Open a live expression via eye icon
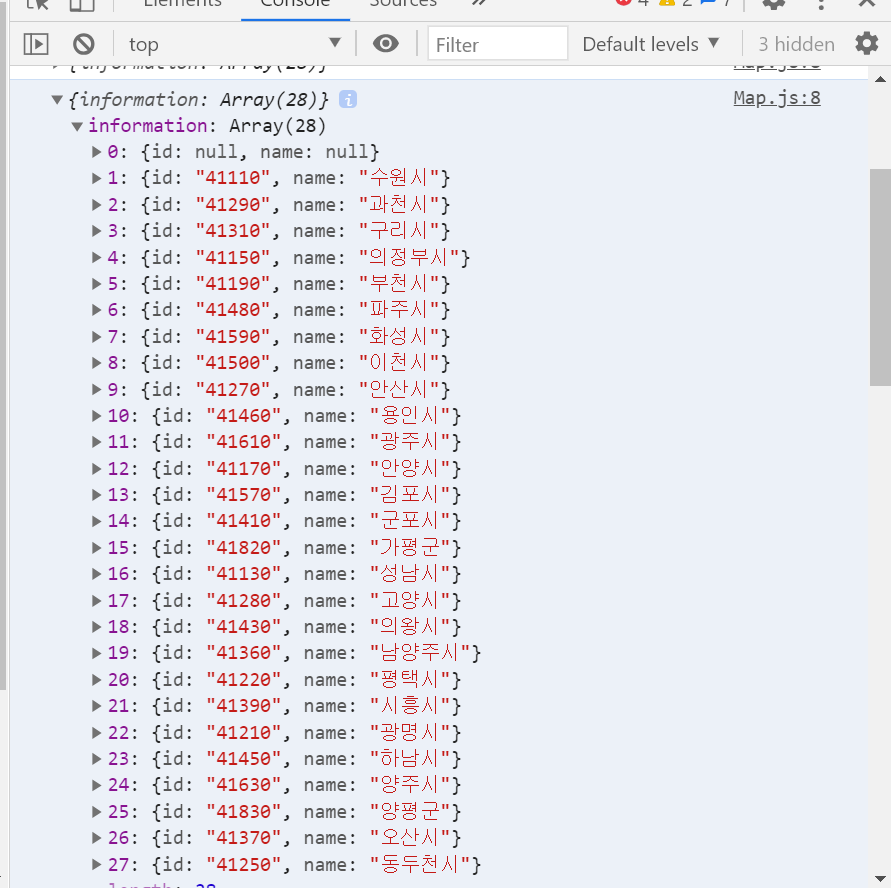Viewport: 891px width, 888px height. pos(386,43)
